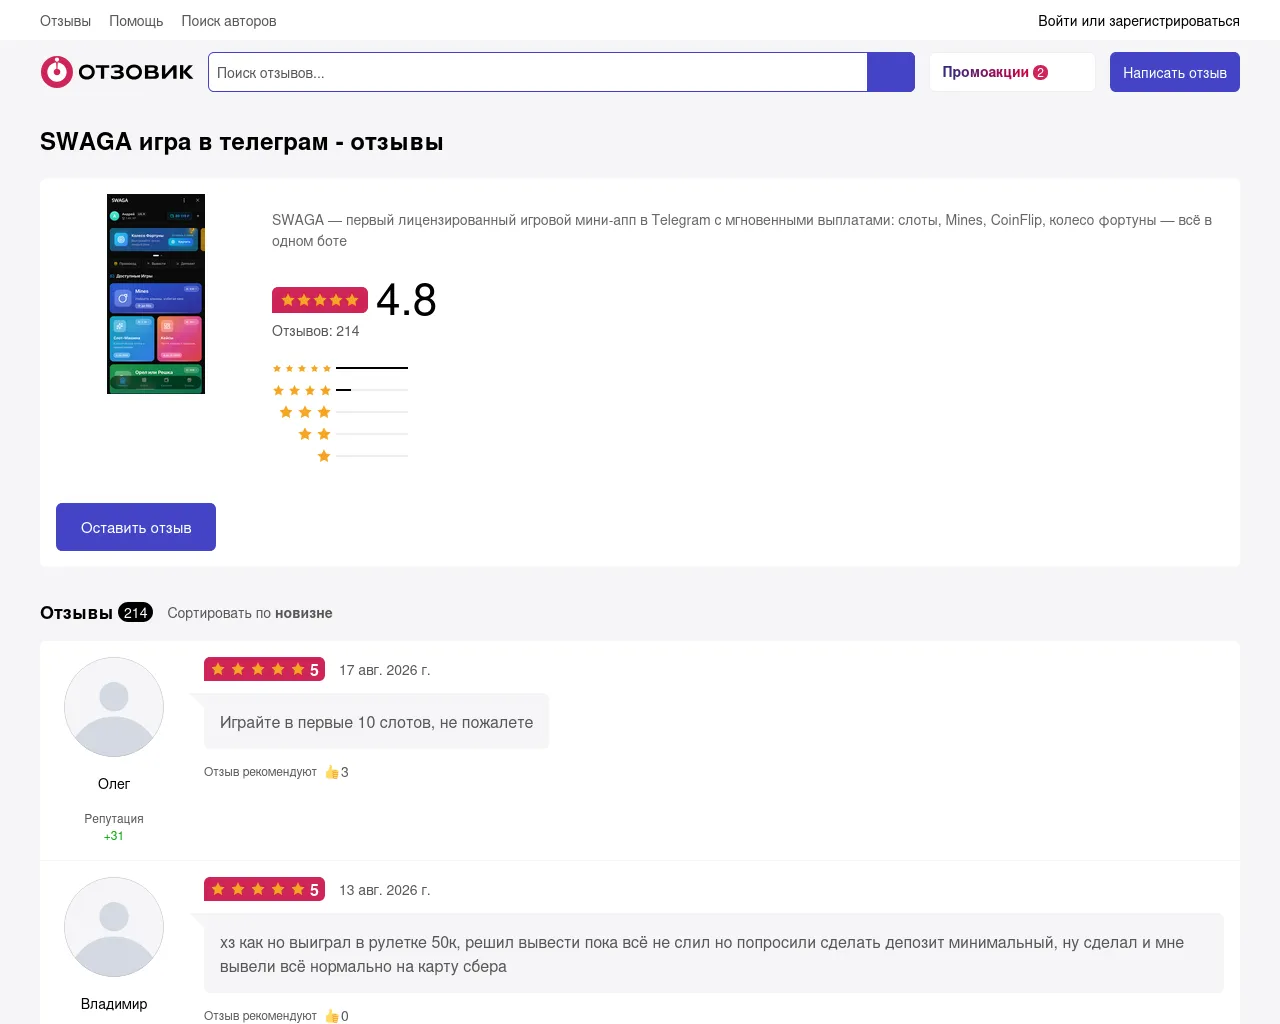
Task: Open the review "Играйте в первые 10 слотов"
Action: 376,722
